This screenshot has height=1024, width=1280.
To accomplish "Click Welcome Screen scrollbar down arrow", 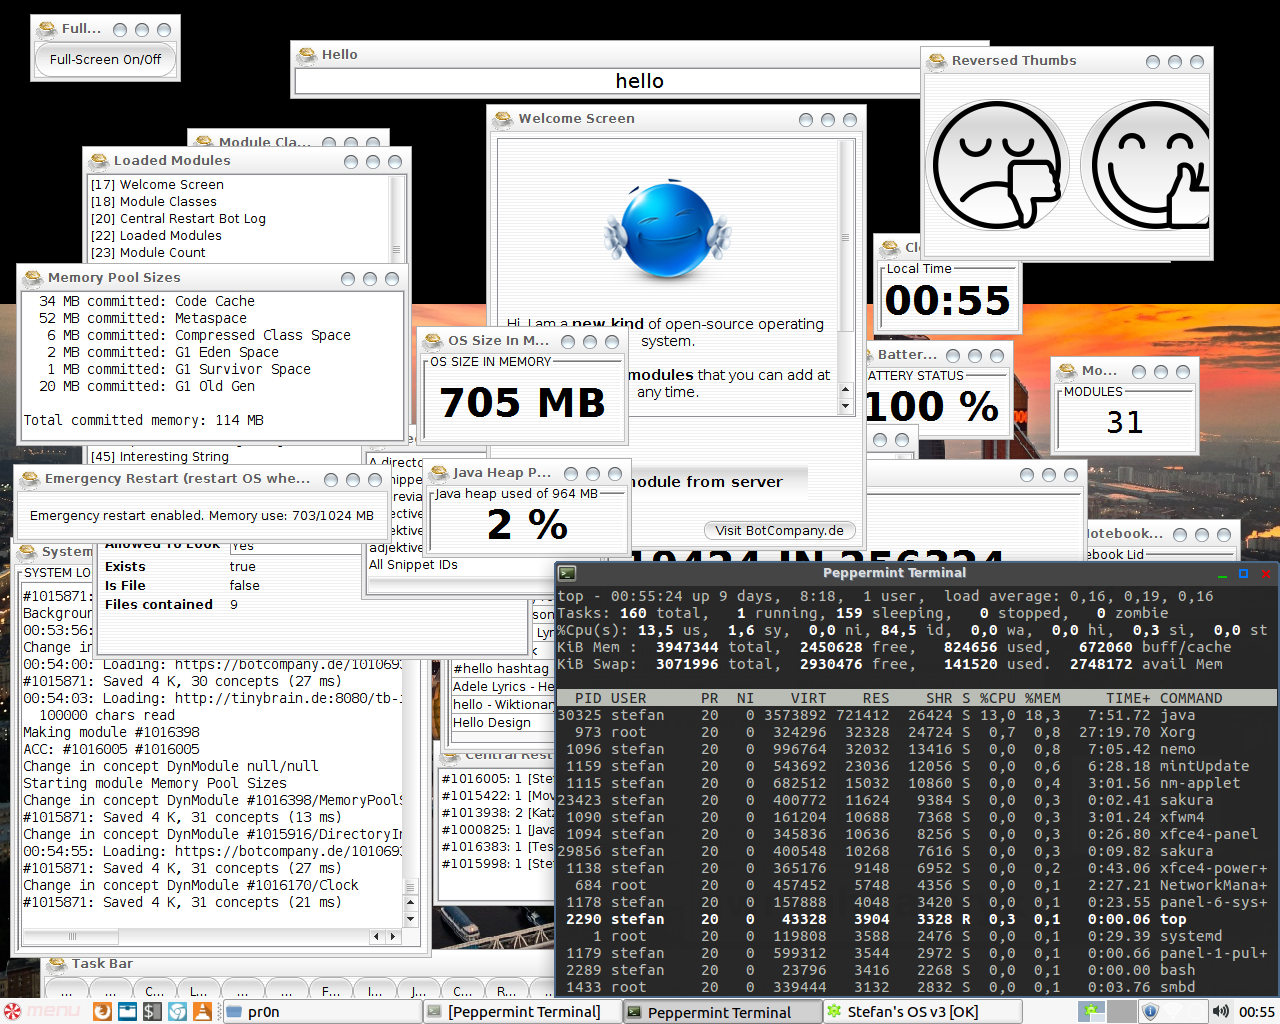I will tap(846, 406).
